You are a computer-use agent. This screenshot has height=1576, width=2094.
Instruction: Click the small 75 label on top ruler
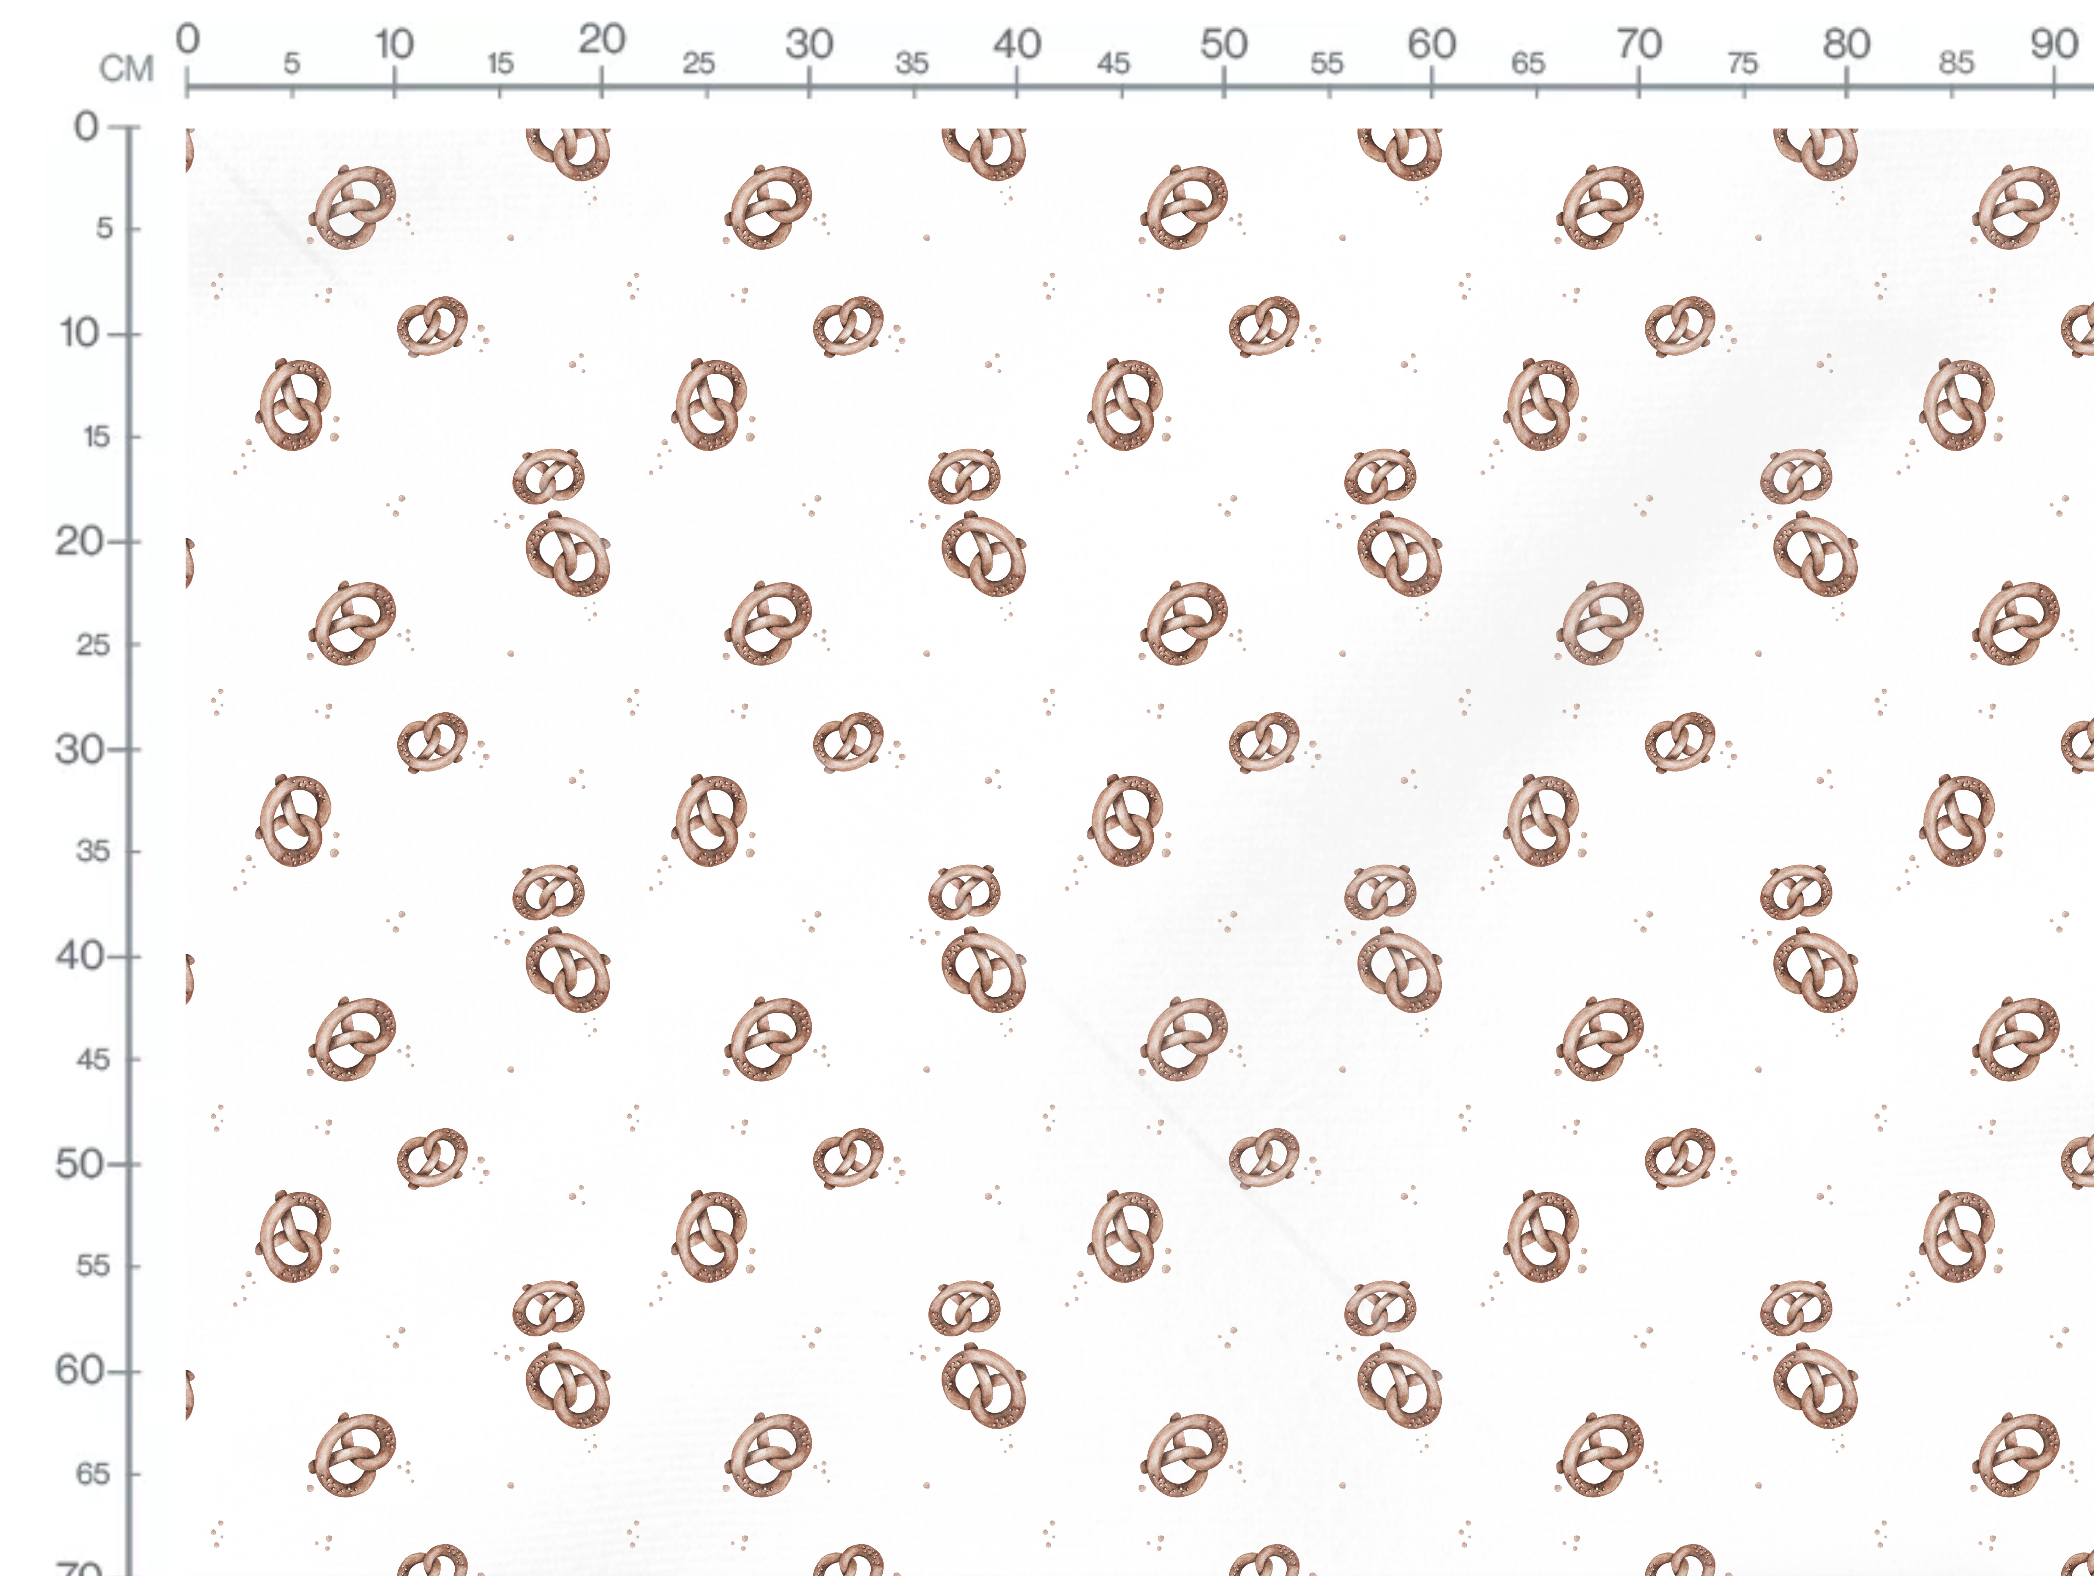[x=1742, y=64]
